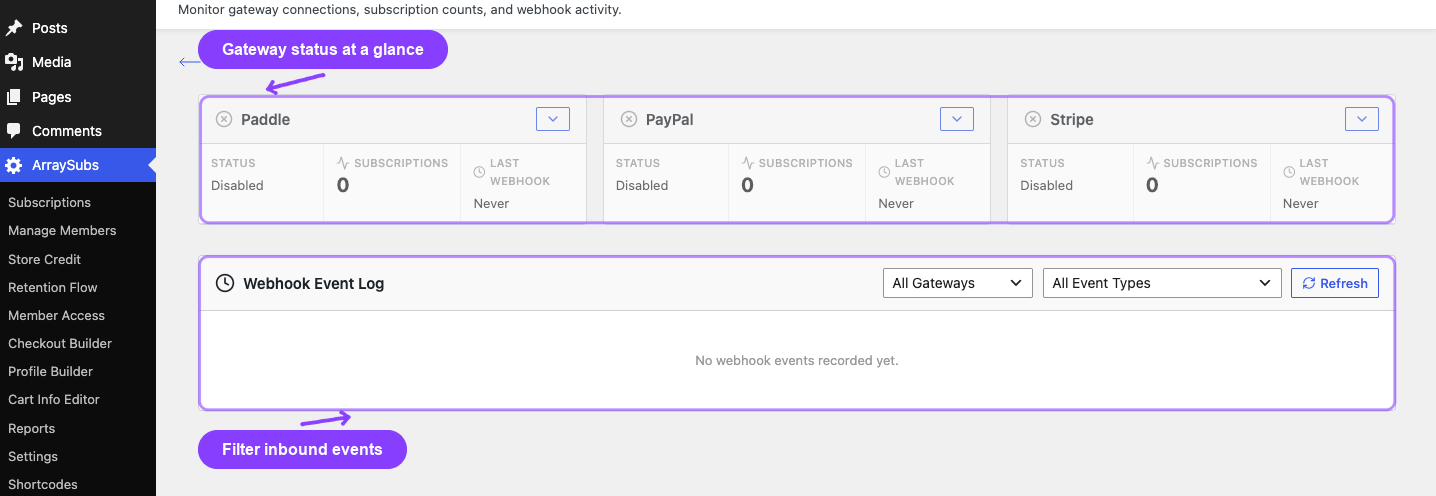
Task: Click the Comments bubble icon
Action: click(14, 131)
